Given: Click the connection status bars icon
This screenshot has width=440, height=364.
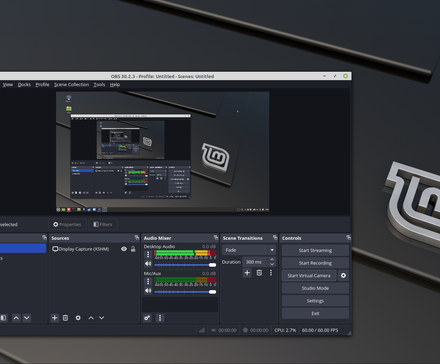Looking at the screenshot, I should 202,330.
